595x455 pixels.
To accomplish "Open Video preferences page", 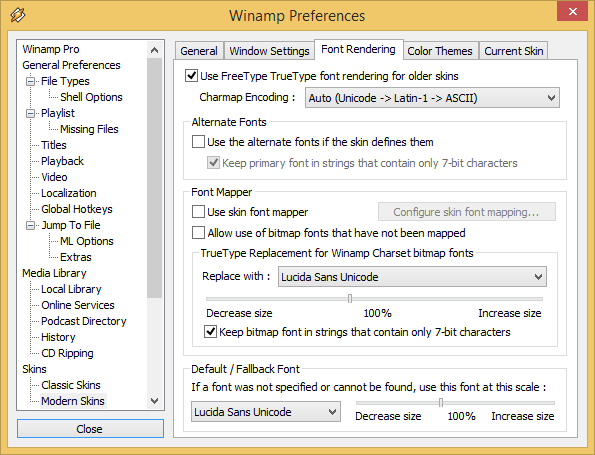I will coord(54,177).
